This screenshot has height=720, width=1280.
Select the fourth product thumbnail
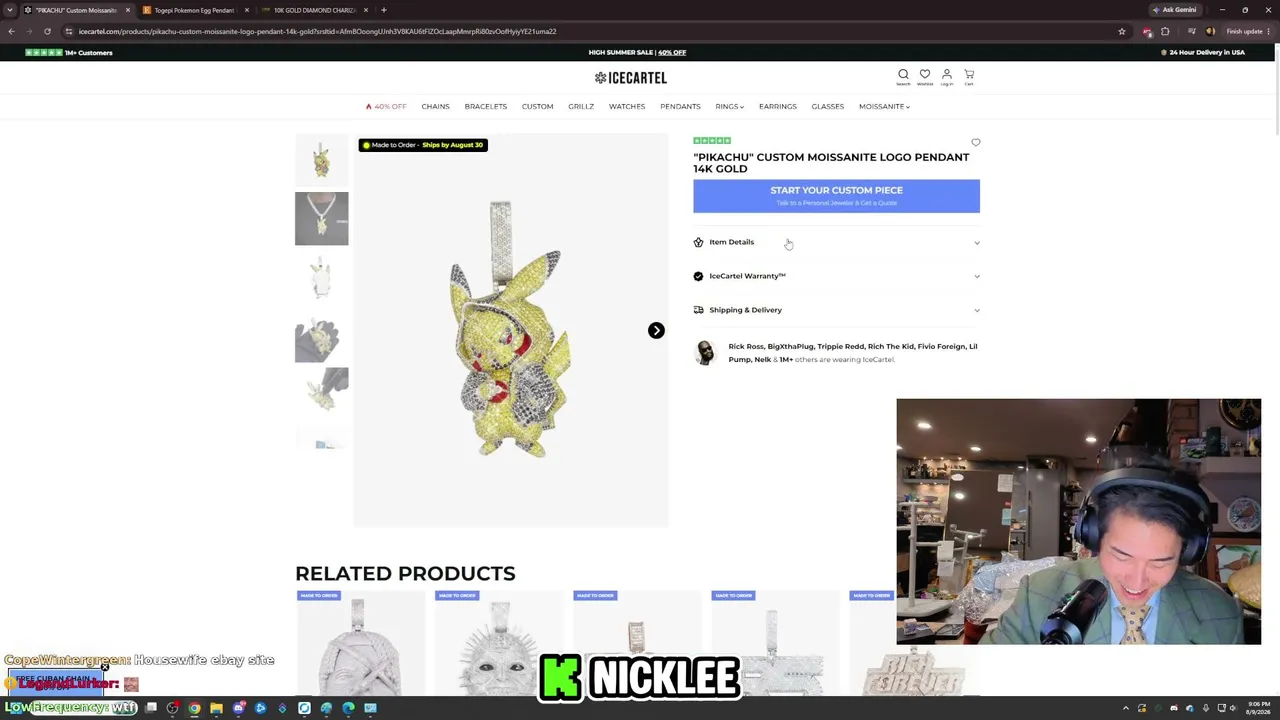coord(321,336)
